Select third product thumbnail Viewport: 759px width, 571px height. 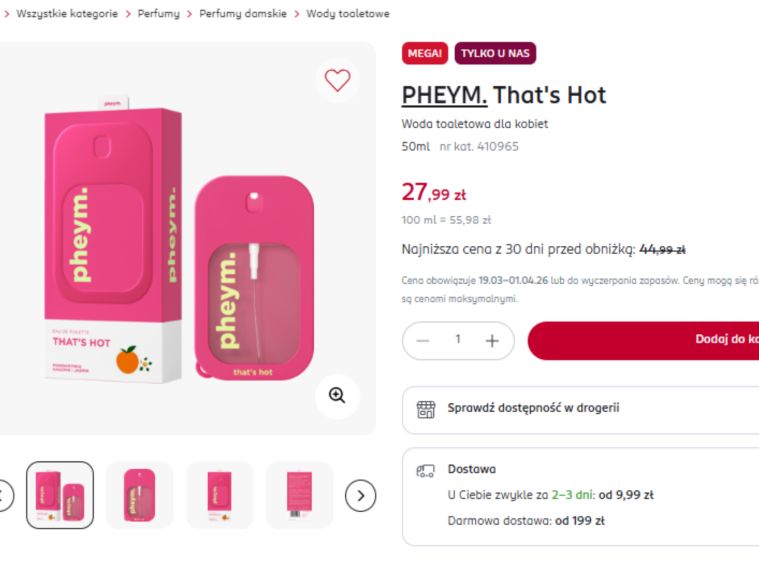click(x=219, y=495)
